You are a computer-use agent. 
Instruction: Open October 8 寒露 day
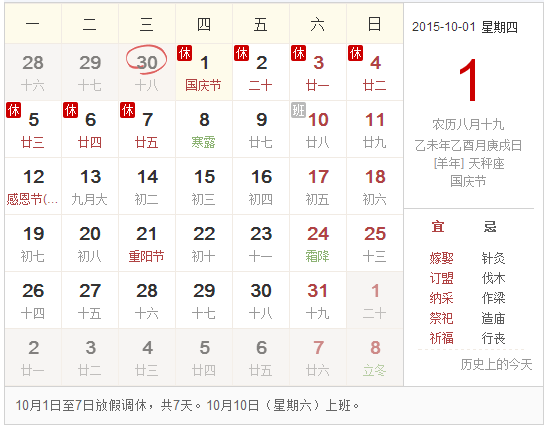[x=204, y=129]
